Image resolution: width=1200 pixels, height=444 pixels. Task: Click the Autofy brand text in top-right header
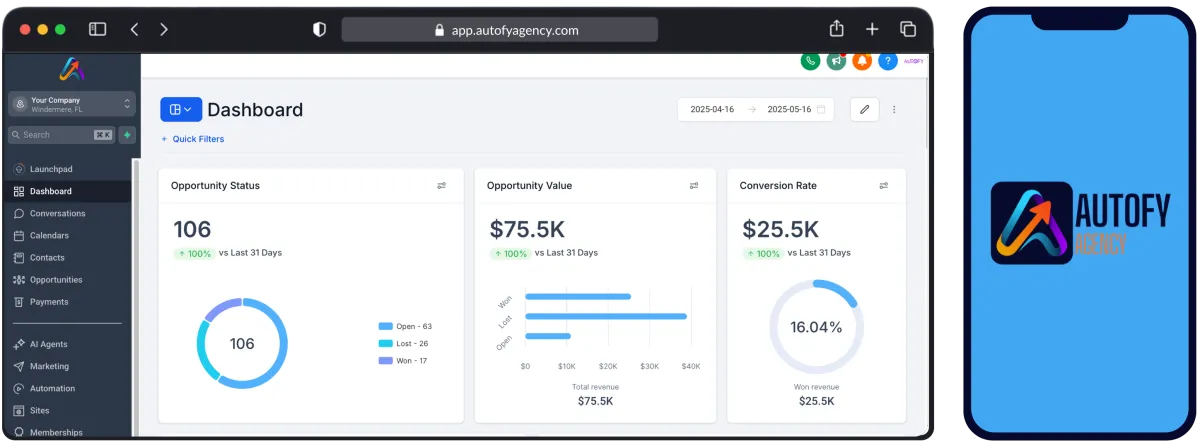[x=913, y=61]
